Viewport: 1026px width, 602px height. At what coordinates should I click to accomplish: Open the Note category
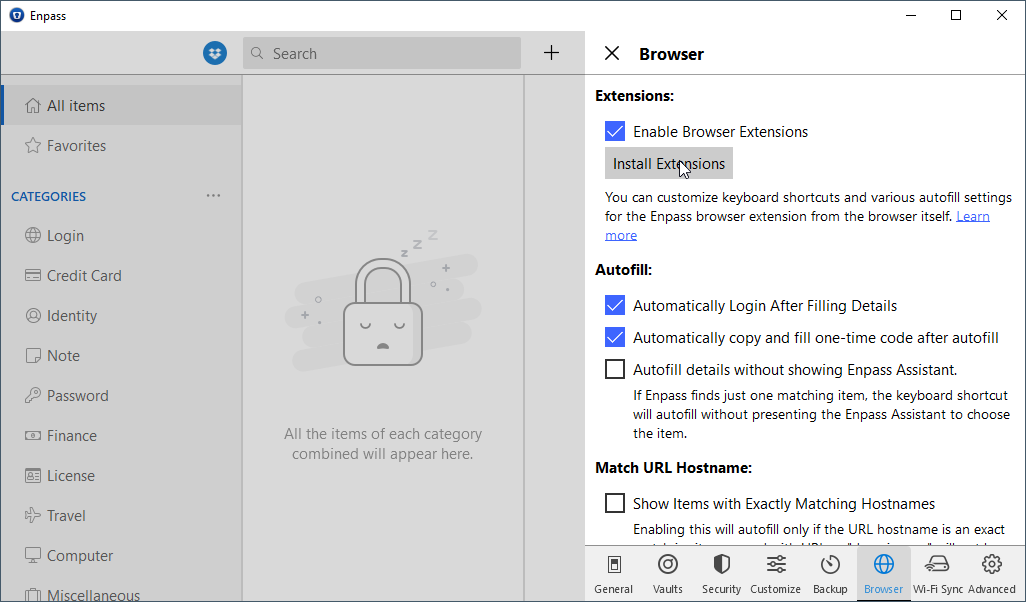pos(122,355)
